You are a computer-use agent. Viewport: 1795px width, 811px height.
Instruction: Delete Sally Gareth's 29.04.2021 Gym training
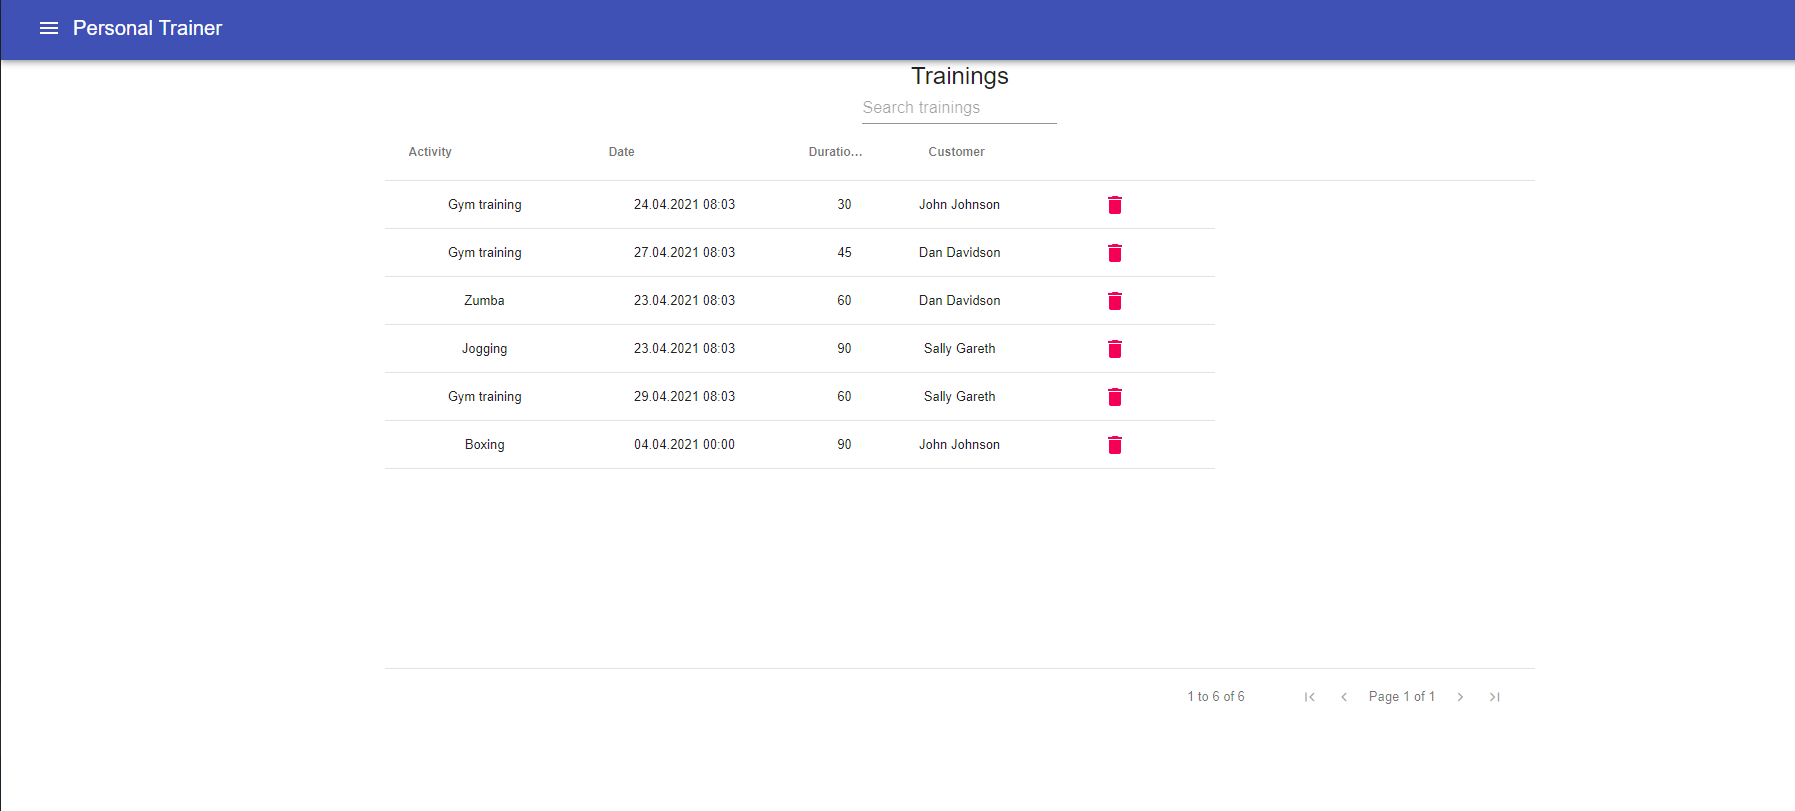click(x=1115, y=397)
